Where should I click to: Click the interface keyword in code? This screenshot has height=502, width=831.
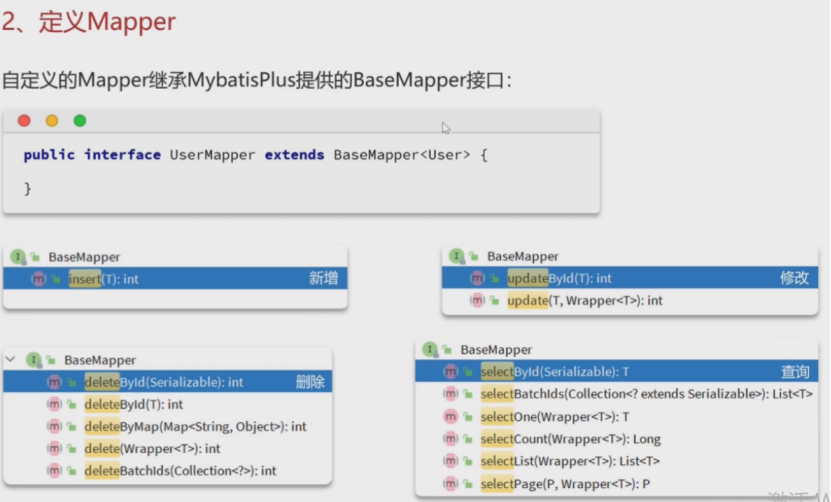(122, 155)
